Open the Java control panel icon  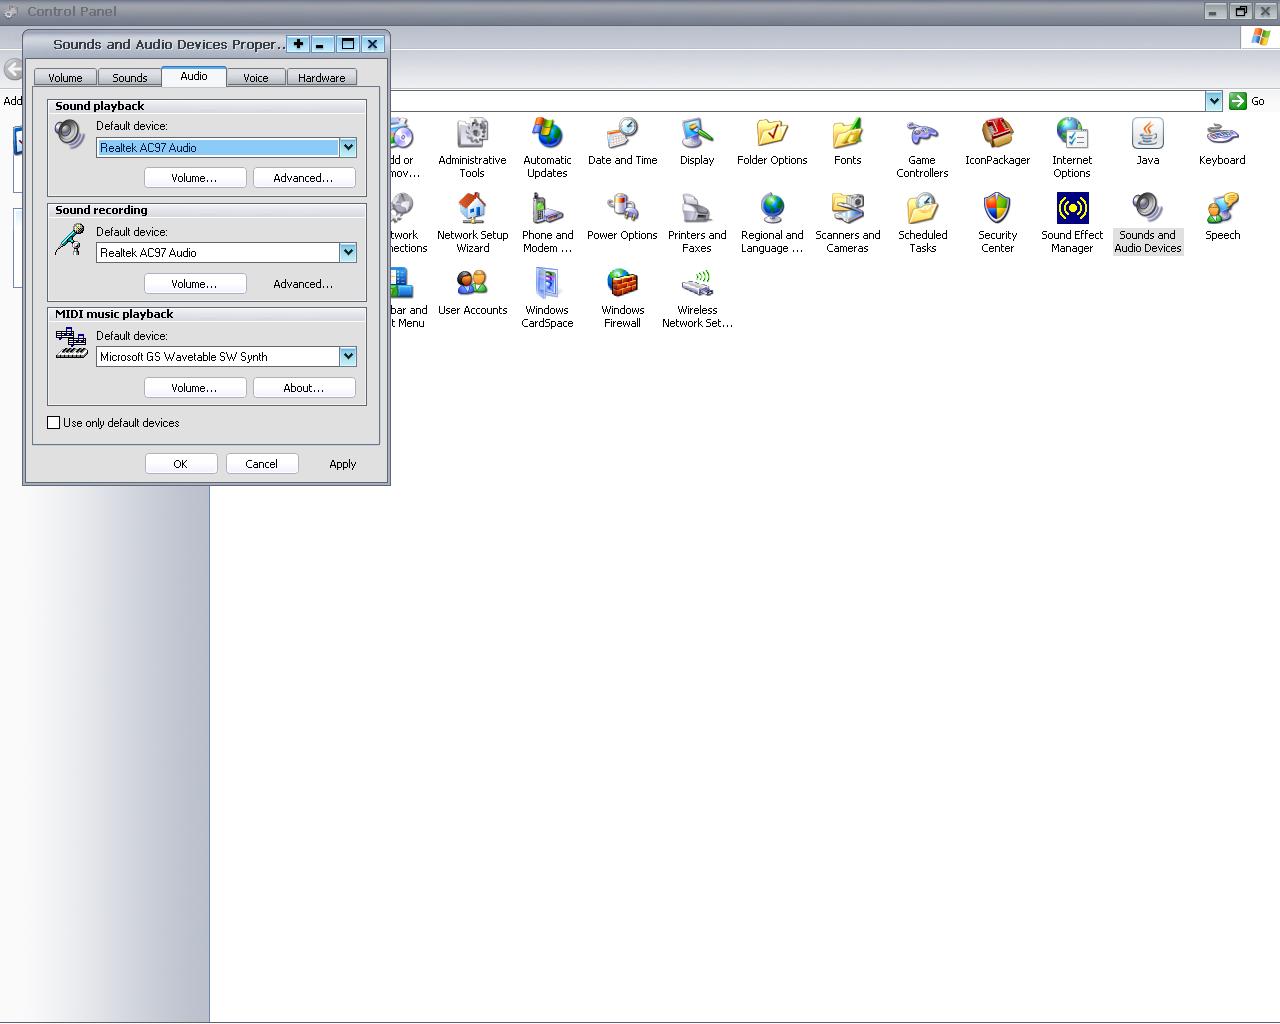click(x=1147, y=141)
